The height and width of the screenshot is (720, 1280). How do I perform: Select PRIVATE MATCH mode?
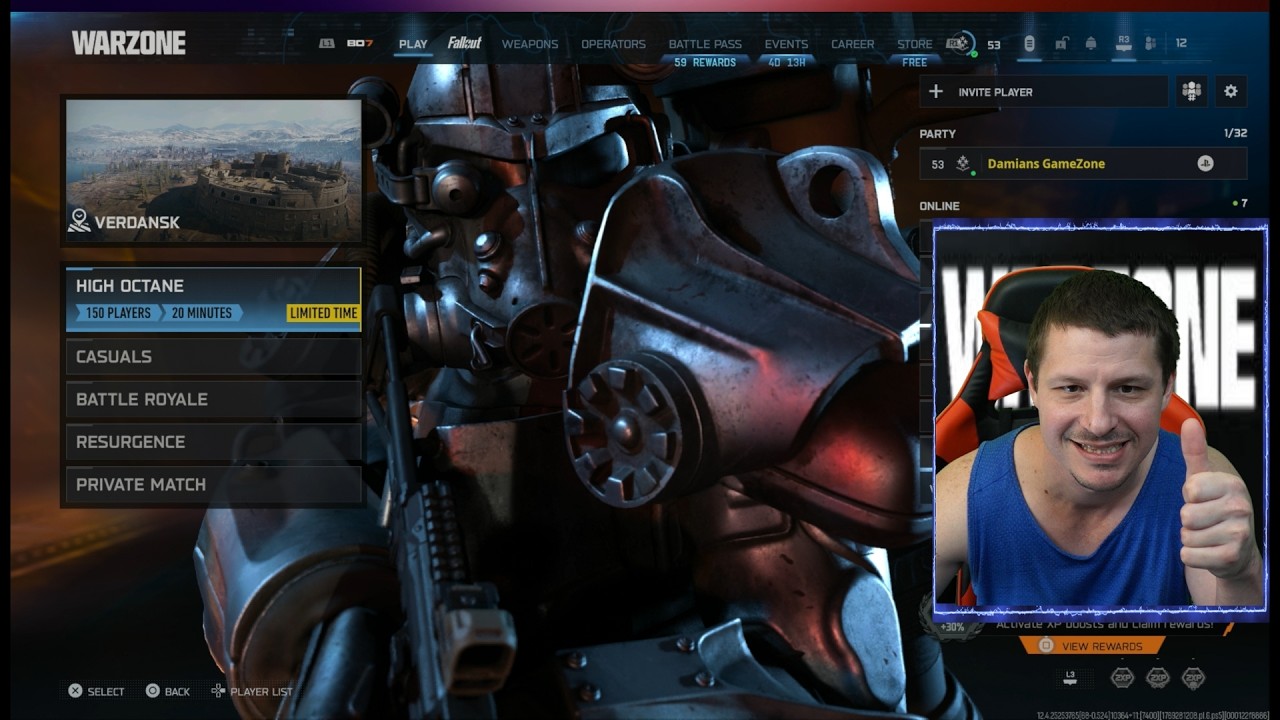point(213,484)
